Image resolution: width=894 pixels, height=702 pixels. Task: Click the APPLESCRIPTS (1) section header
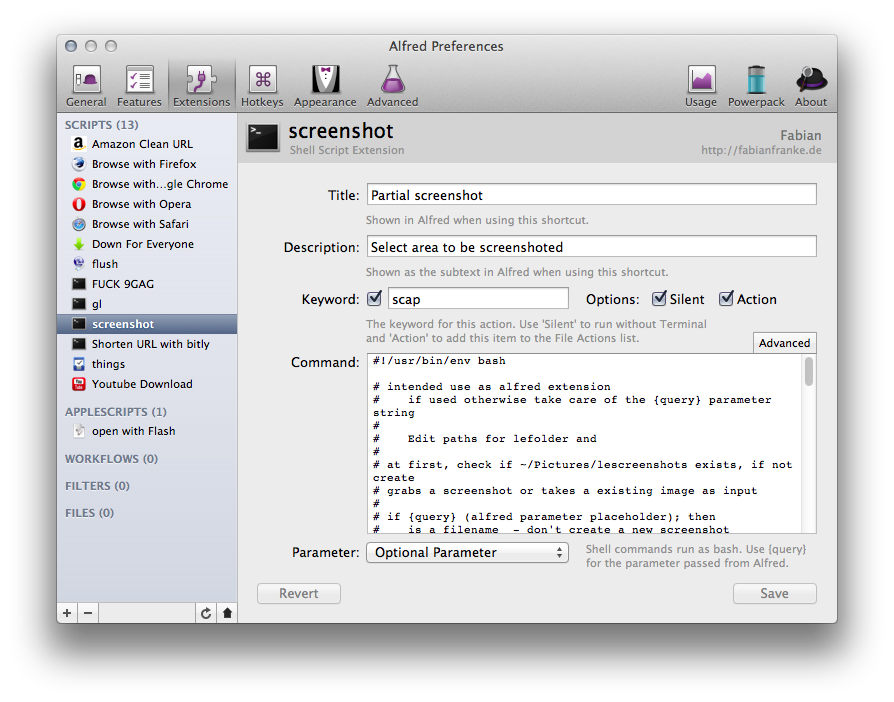(116, 412)
